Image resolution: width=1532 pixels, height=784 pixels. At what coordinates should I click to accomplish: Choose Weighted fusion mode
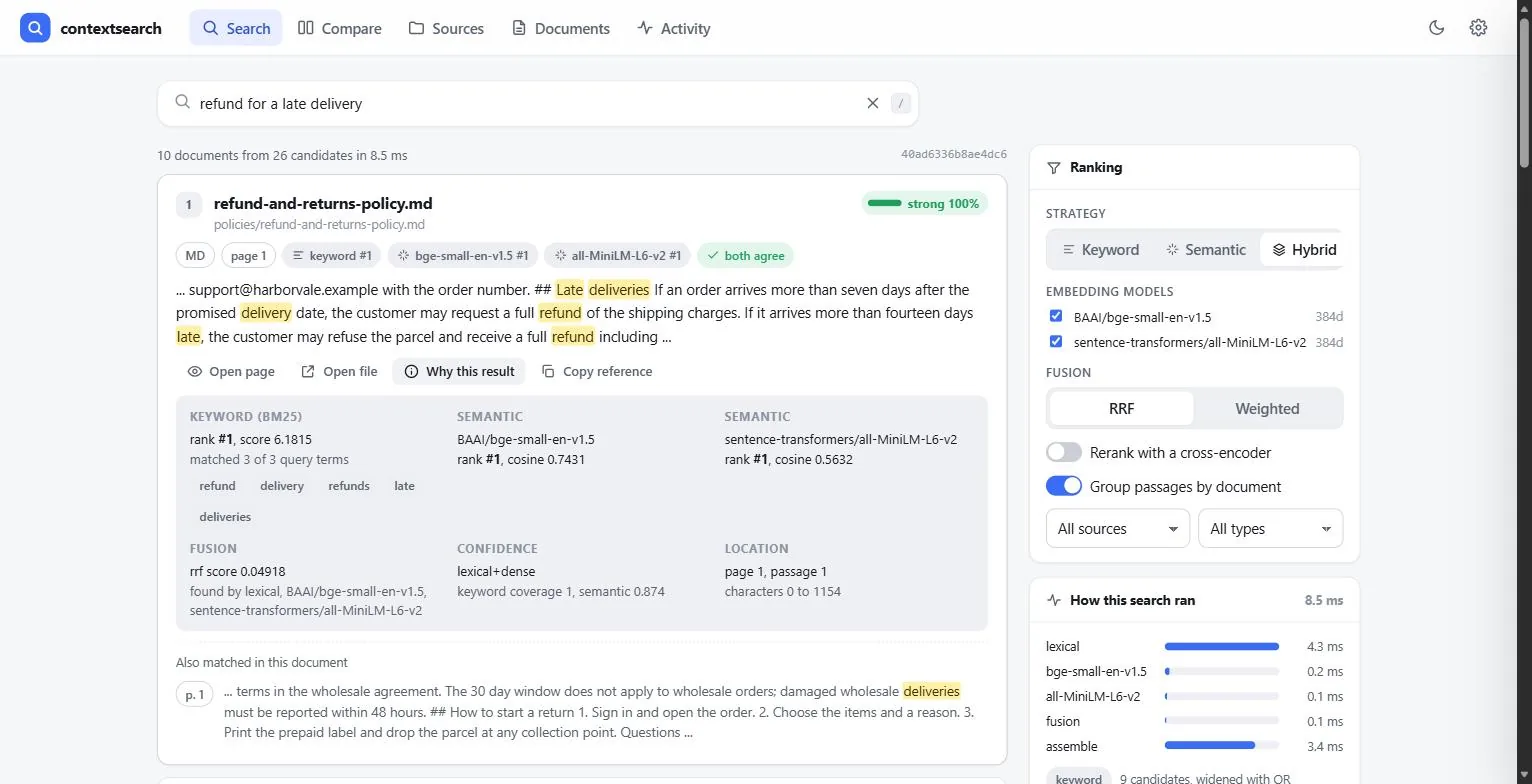[1267, 408]
